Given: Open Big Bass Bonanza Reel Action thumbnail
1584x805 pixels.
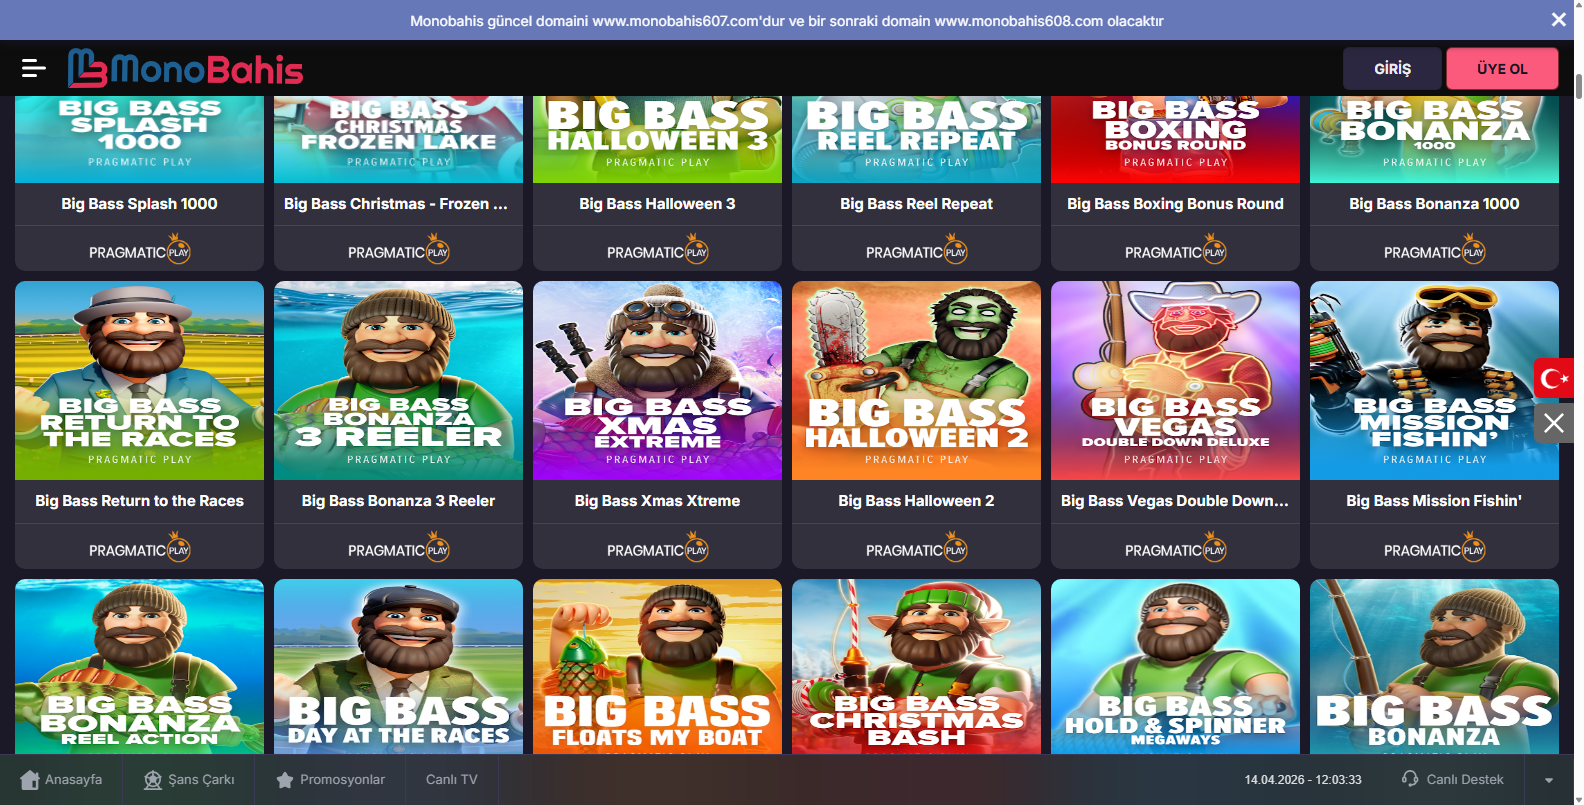Looking at the screenshot, I should point(139,666).
